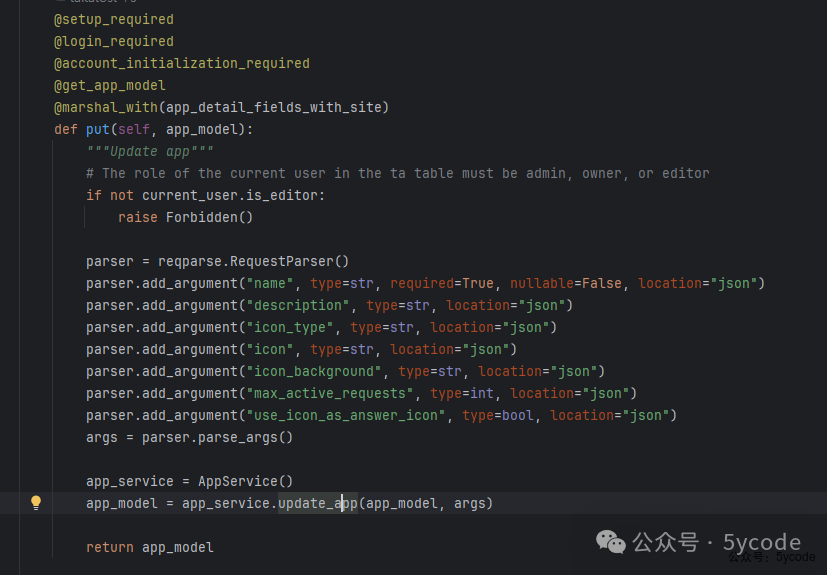This screenshot has width=827, height=575.
Task: Click the WeChat logo in the watermark
Action: (611, 542)
